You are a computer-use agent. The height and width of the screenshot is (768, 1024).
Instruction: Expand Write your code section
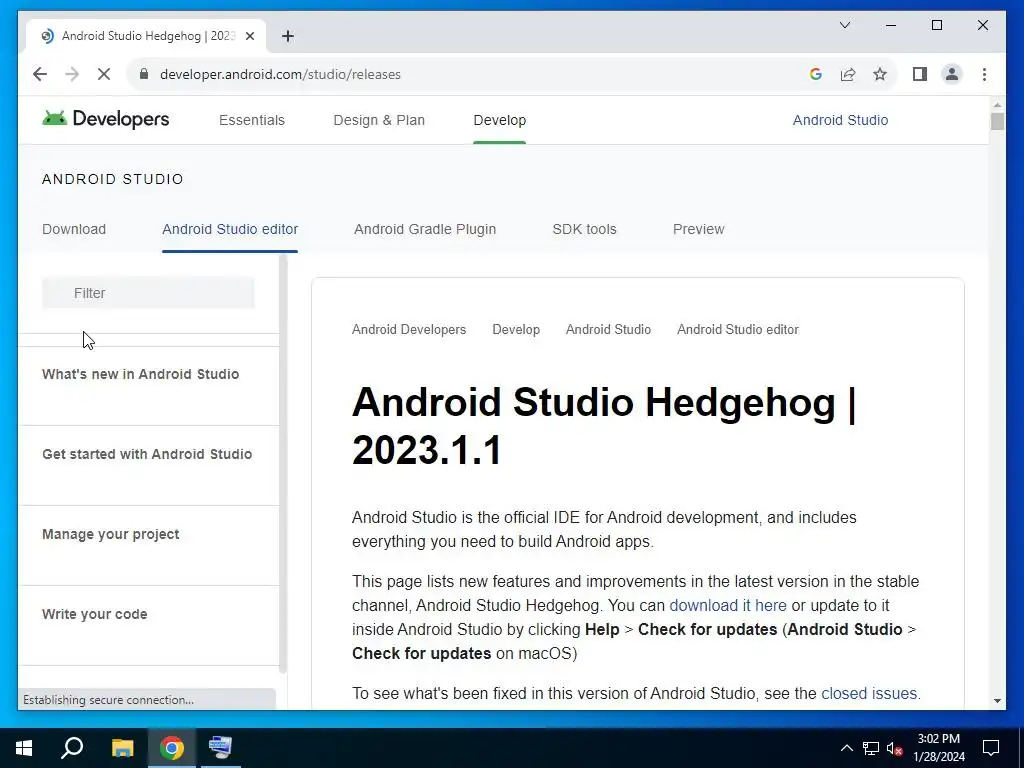click(95, 614)
